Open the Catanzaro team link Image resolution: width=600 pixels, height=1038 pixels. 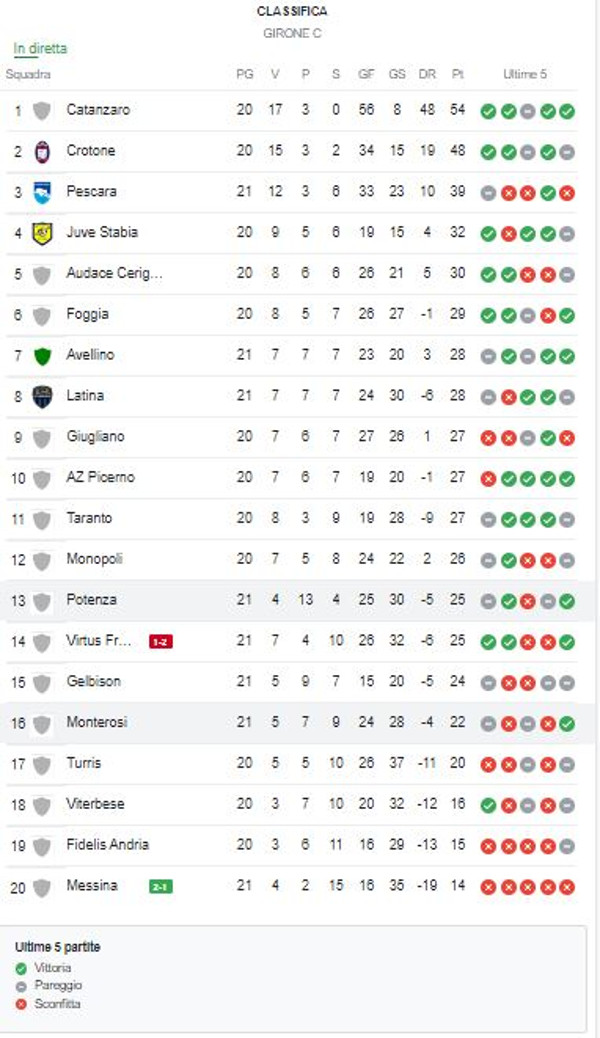(x=98, y=110)
